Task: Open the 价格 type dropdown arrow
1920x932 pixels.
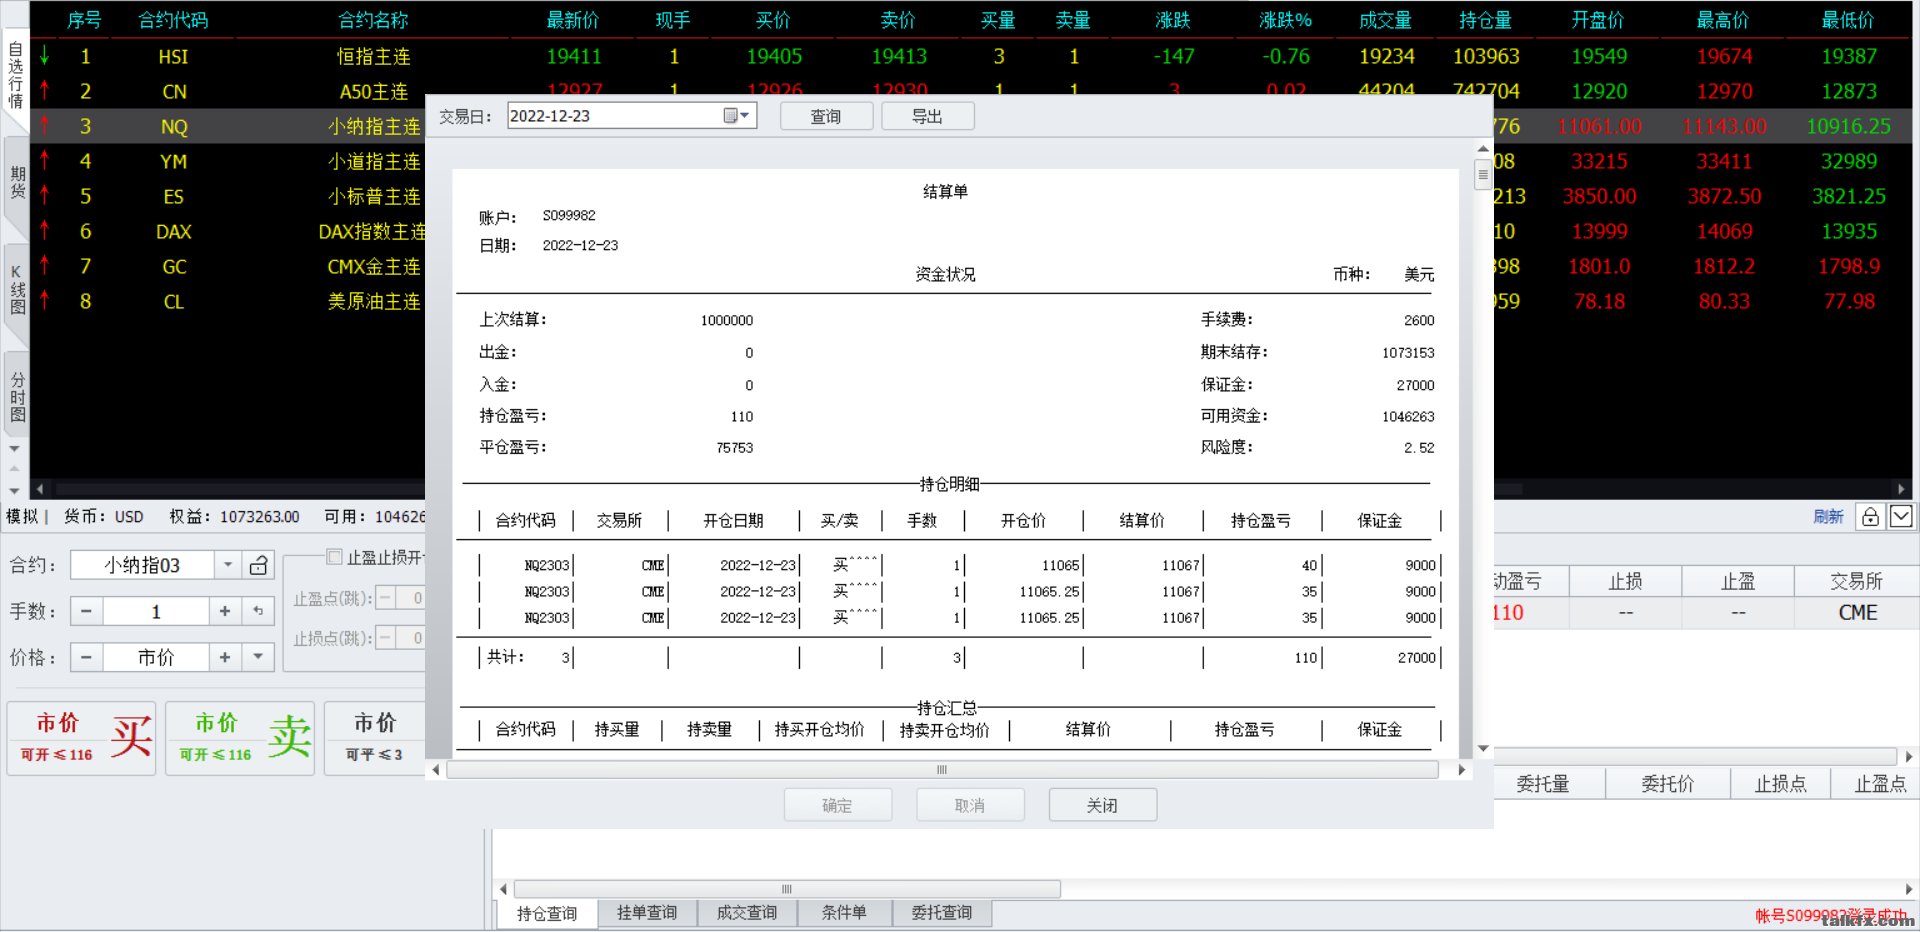Action: [258, 657]
